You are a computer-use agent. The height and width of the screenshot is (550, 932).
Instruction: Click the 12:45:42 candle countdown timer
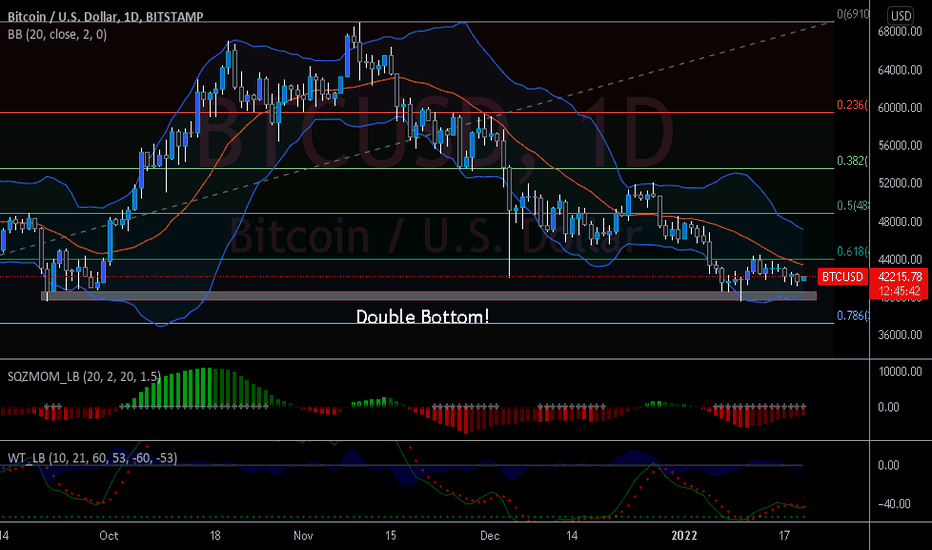tap(900, 291)
